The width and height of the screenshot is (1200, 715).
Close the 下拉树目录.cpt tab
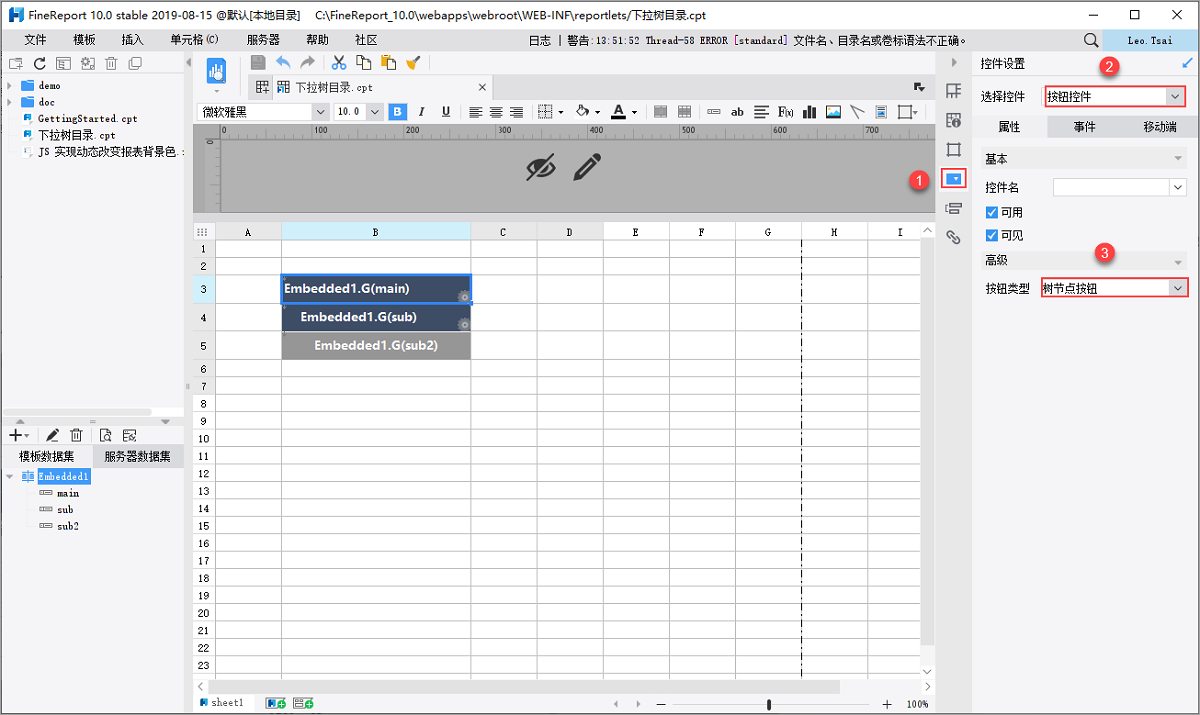click(x=483, y=87)
